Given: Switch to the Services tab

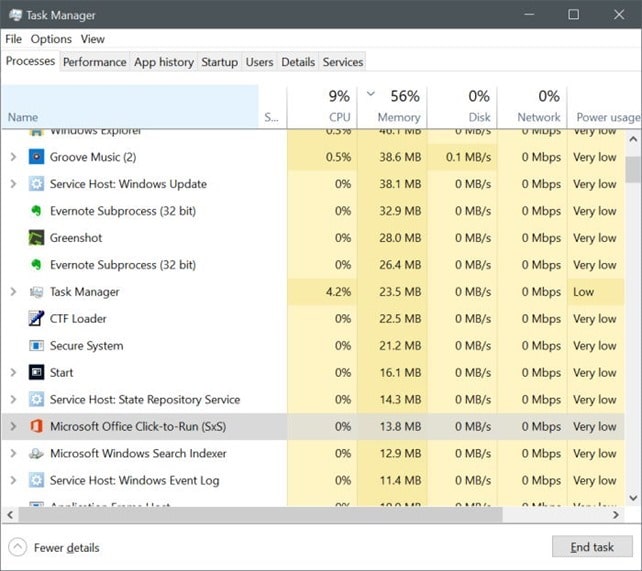Looking at the screenshot, I should (x=343, y=62).
